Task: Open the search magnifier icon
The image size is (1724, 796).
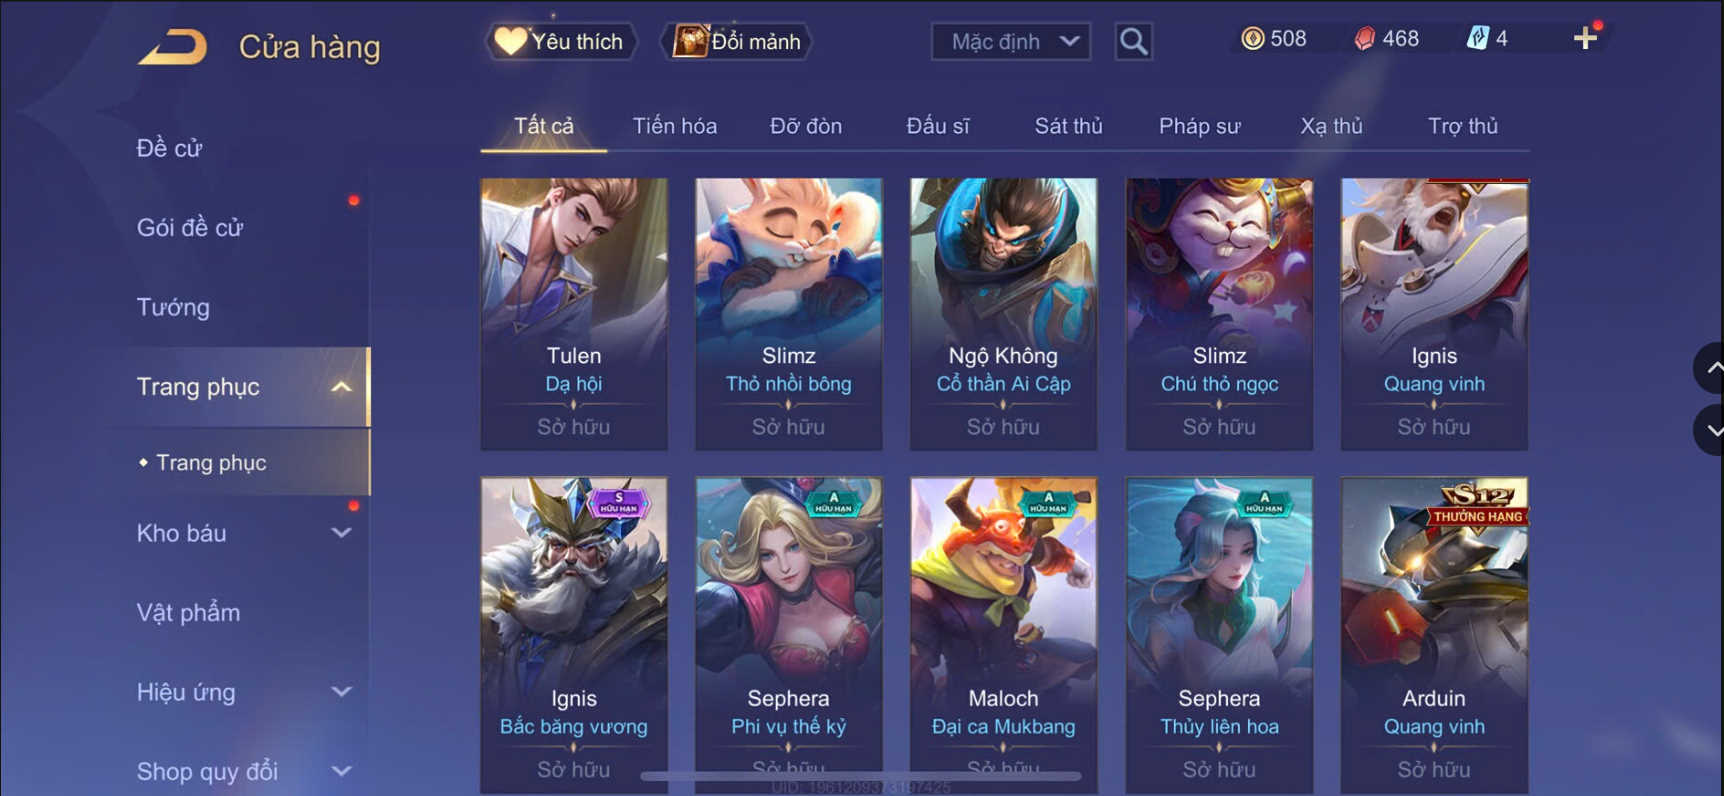Action: pos(1133,42)
